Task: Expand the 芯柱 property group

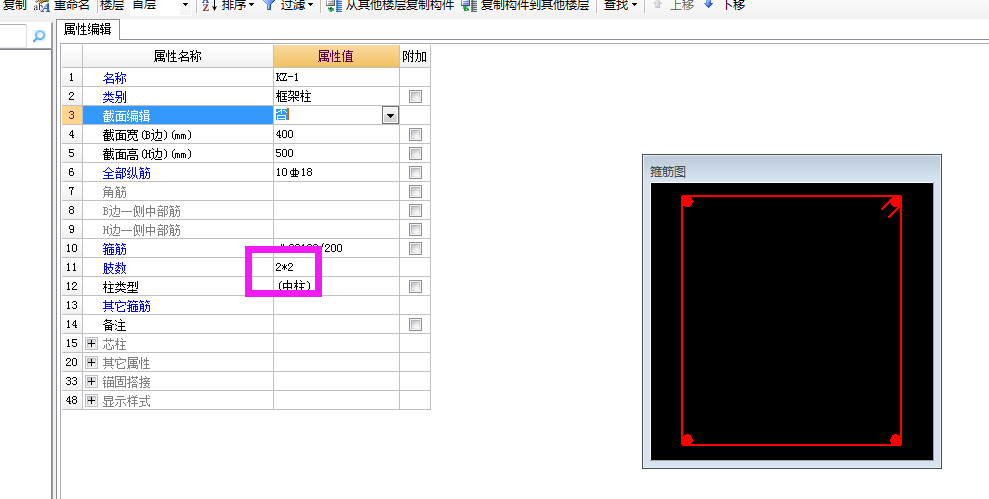Action: click(91, 344)
